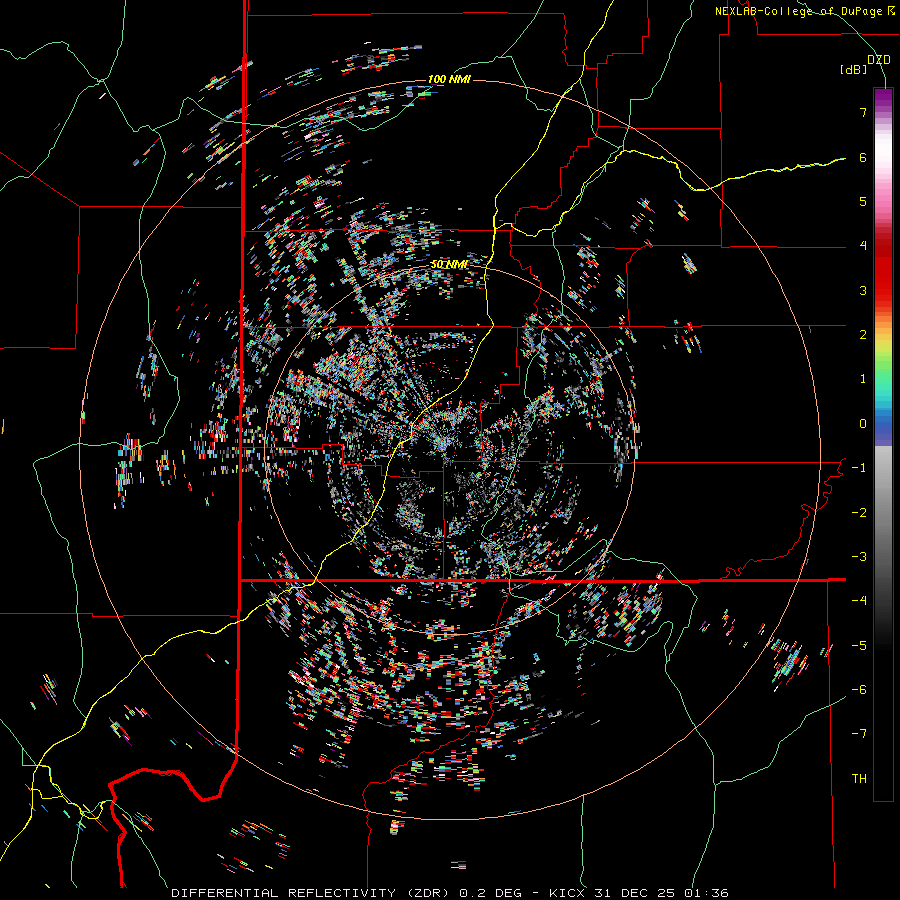The height and width of the screenshot is (900, 900).
Task: Click the 1 dB tick label on the color scale
Action: coord(863,379)
